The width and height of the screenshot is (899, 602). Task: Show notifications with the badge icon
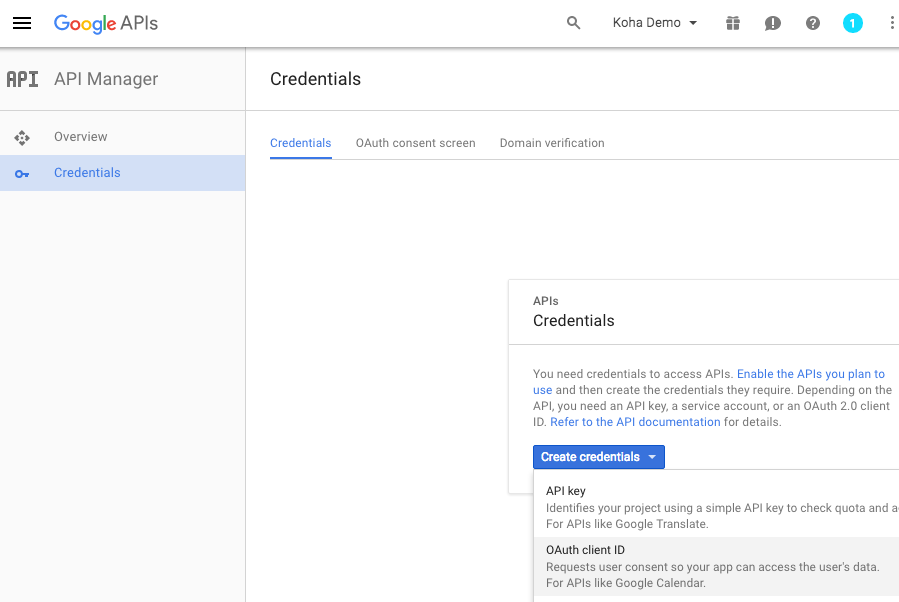(x=852, y=23)
